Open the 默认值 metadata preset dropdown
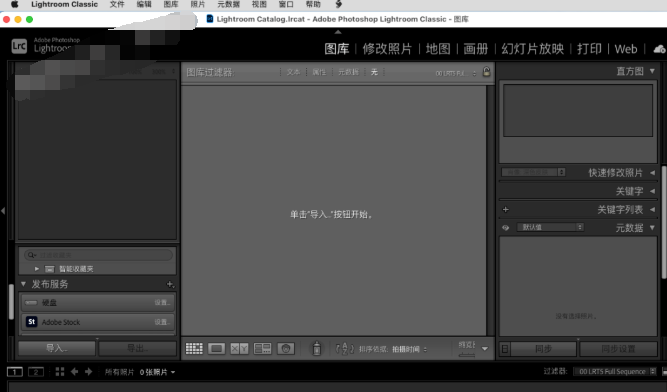Screen dimensions: 667x392 [550, 227]
